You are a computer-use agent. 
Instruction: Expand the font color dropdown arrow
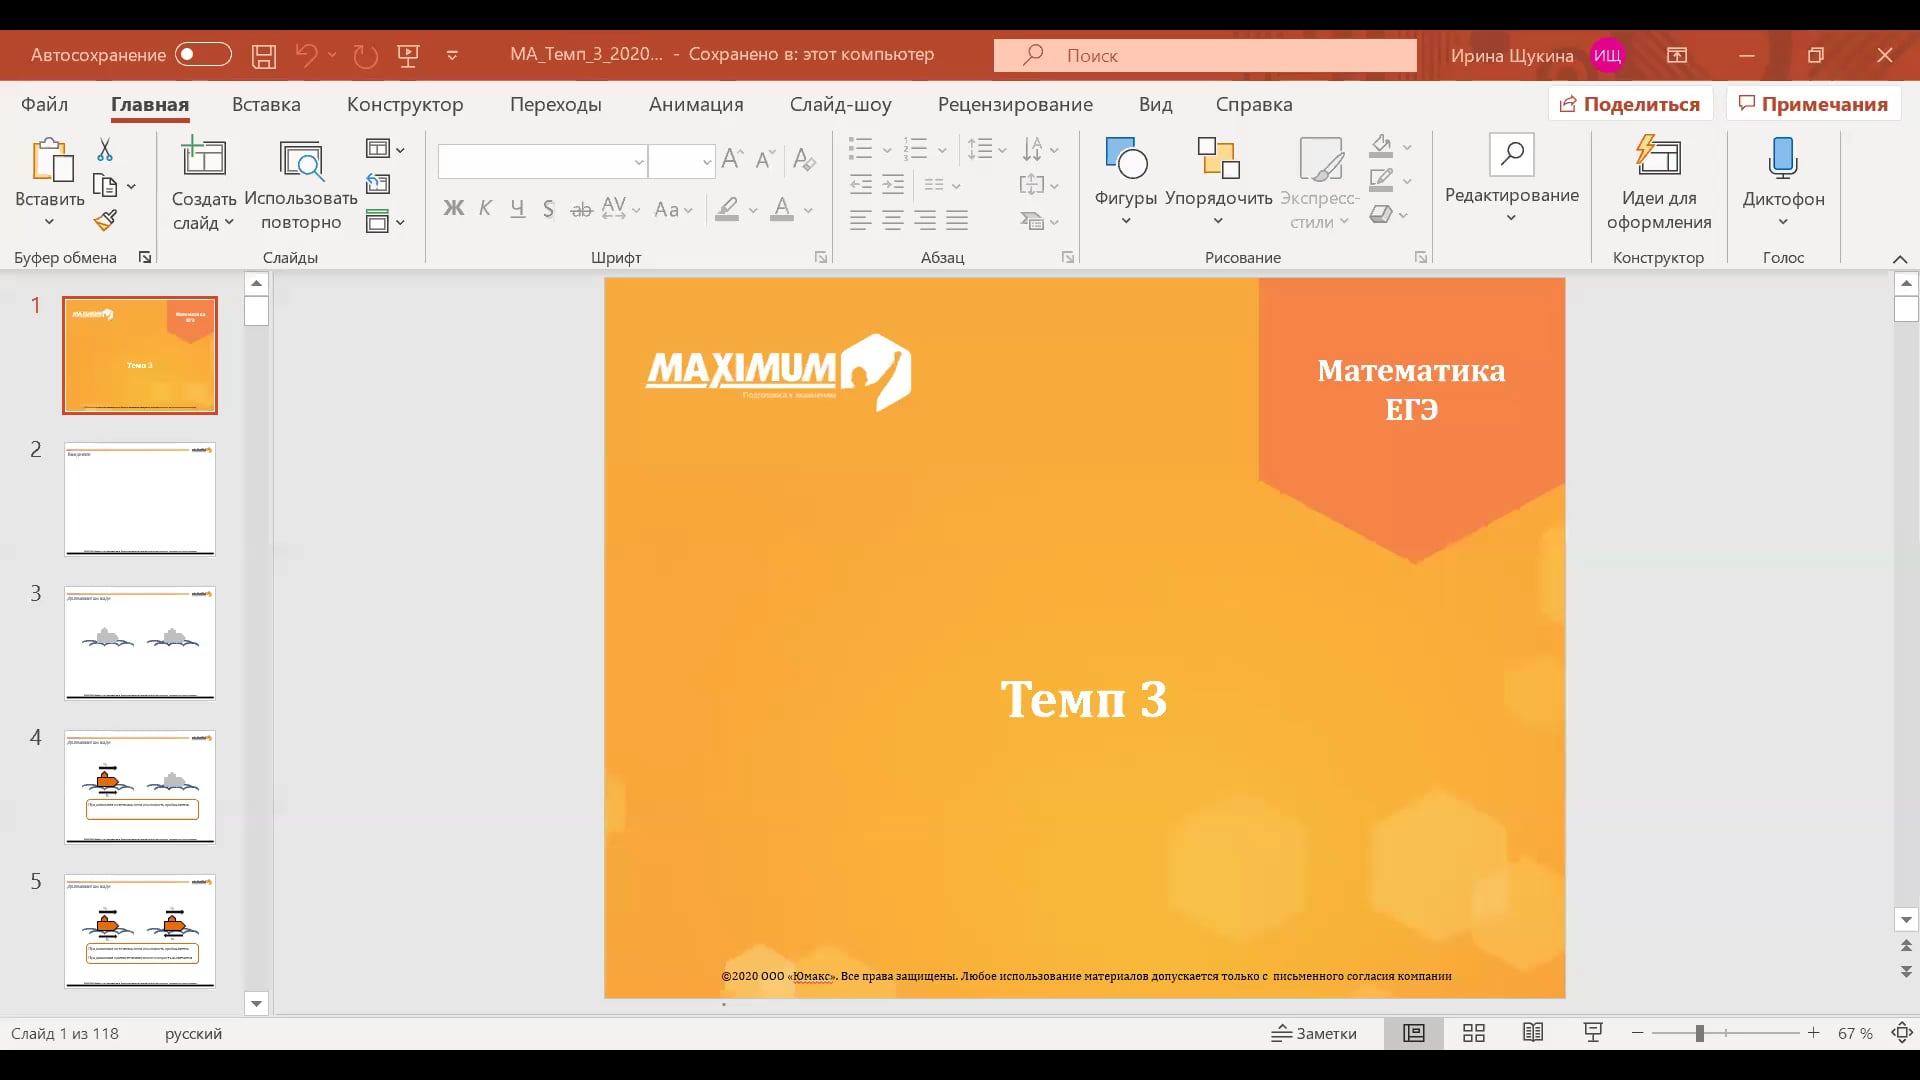pos(806,211)
